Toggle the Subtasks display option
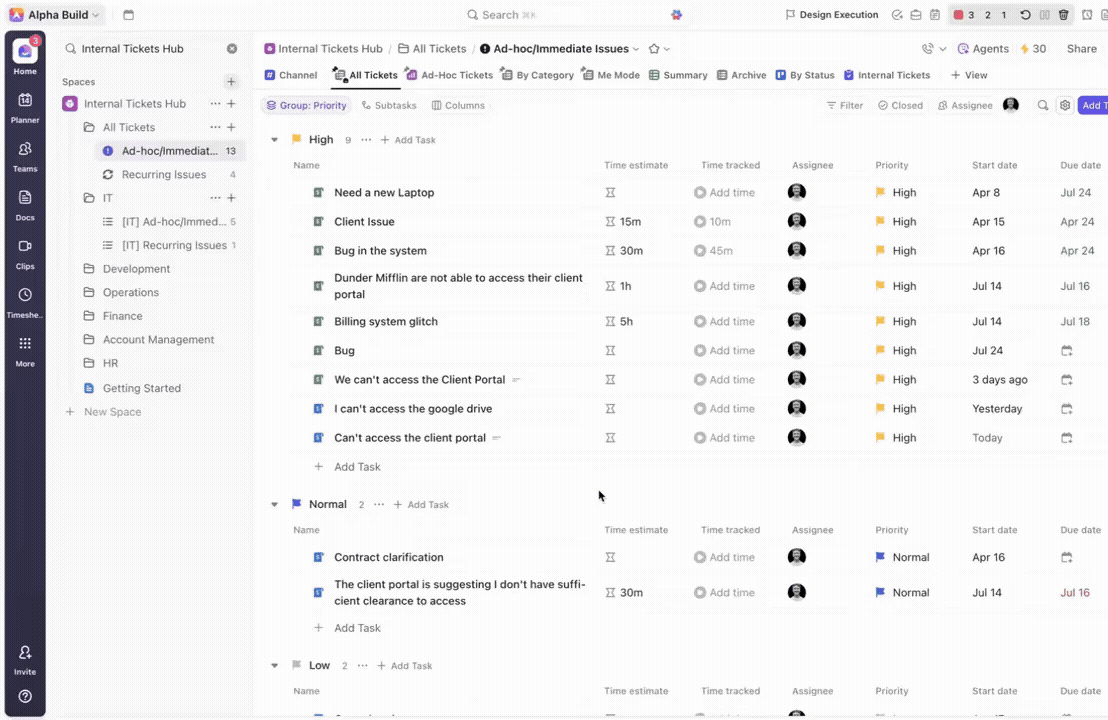 click(389, 105)
